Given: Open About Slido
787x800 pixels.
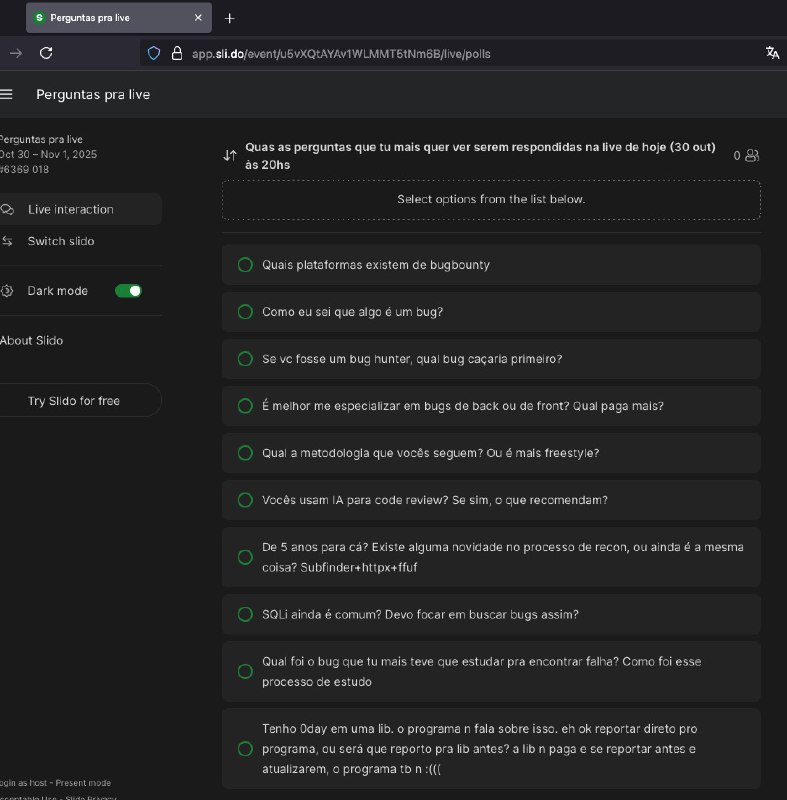Looking at the screenshot, I should click(32, 340).
